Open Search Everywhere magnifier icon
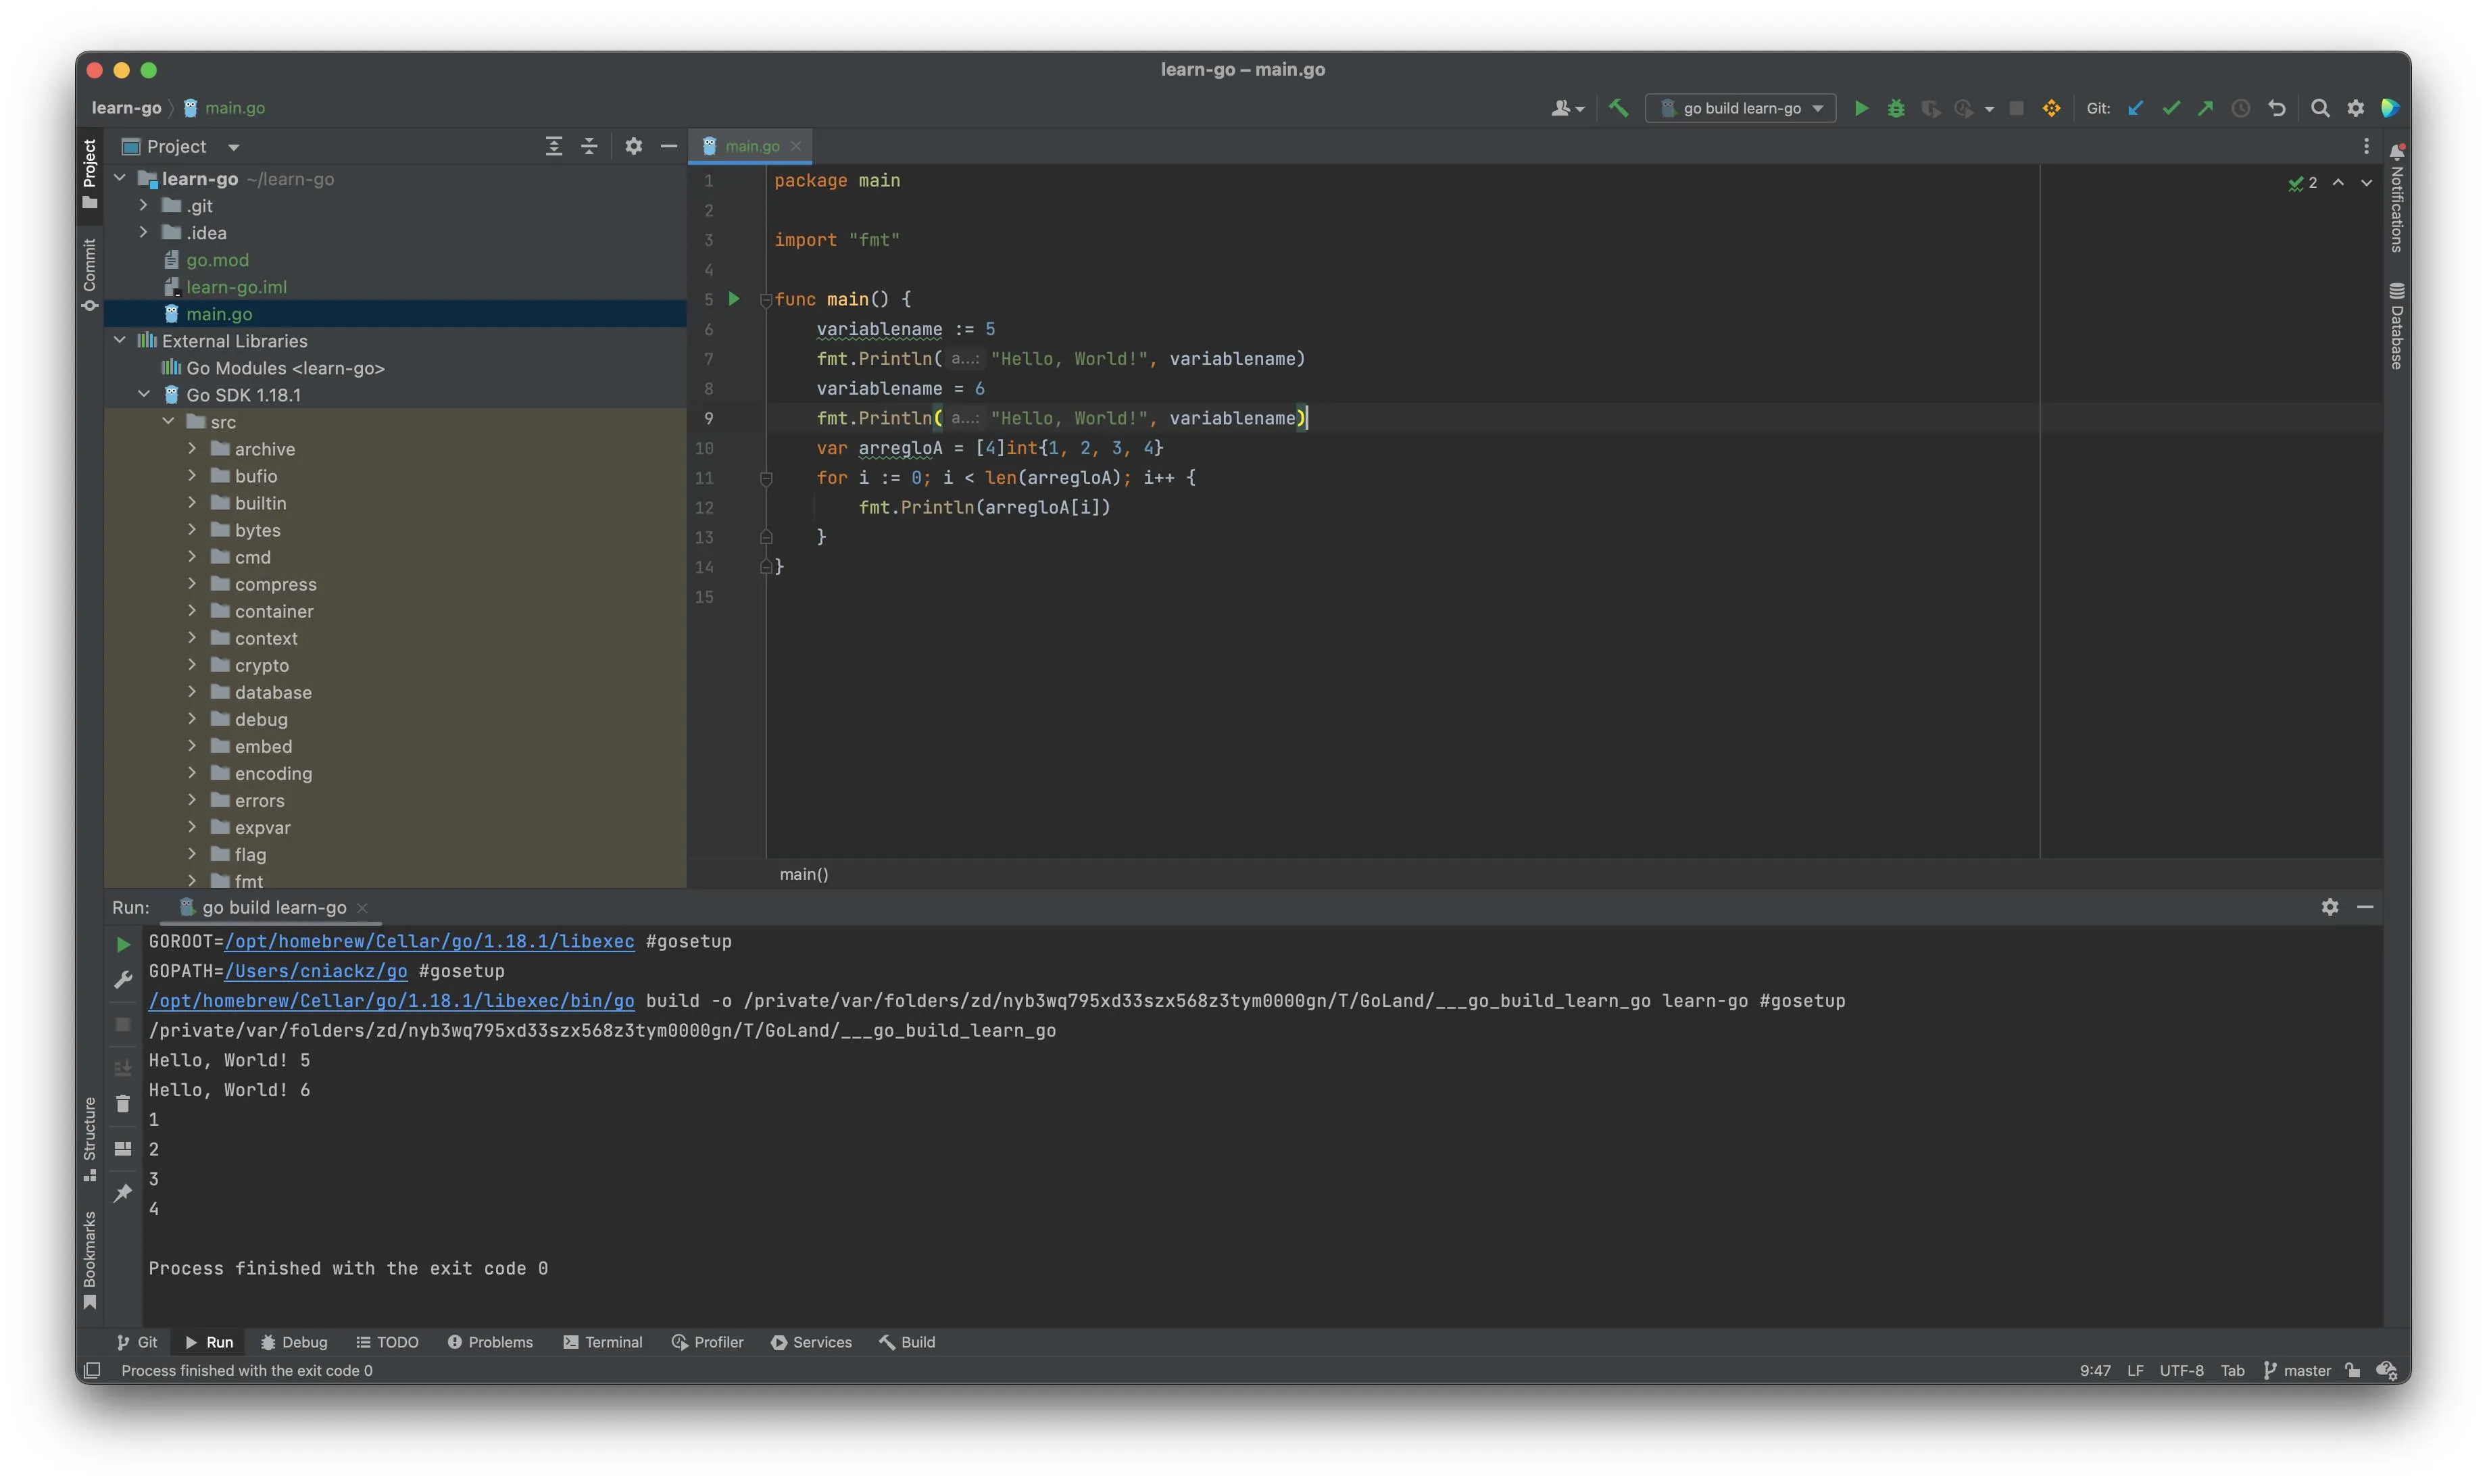Image resolution: width=2487 pixels, height=1484 pixels. click(x=2320, y=108)
